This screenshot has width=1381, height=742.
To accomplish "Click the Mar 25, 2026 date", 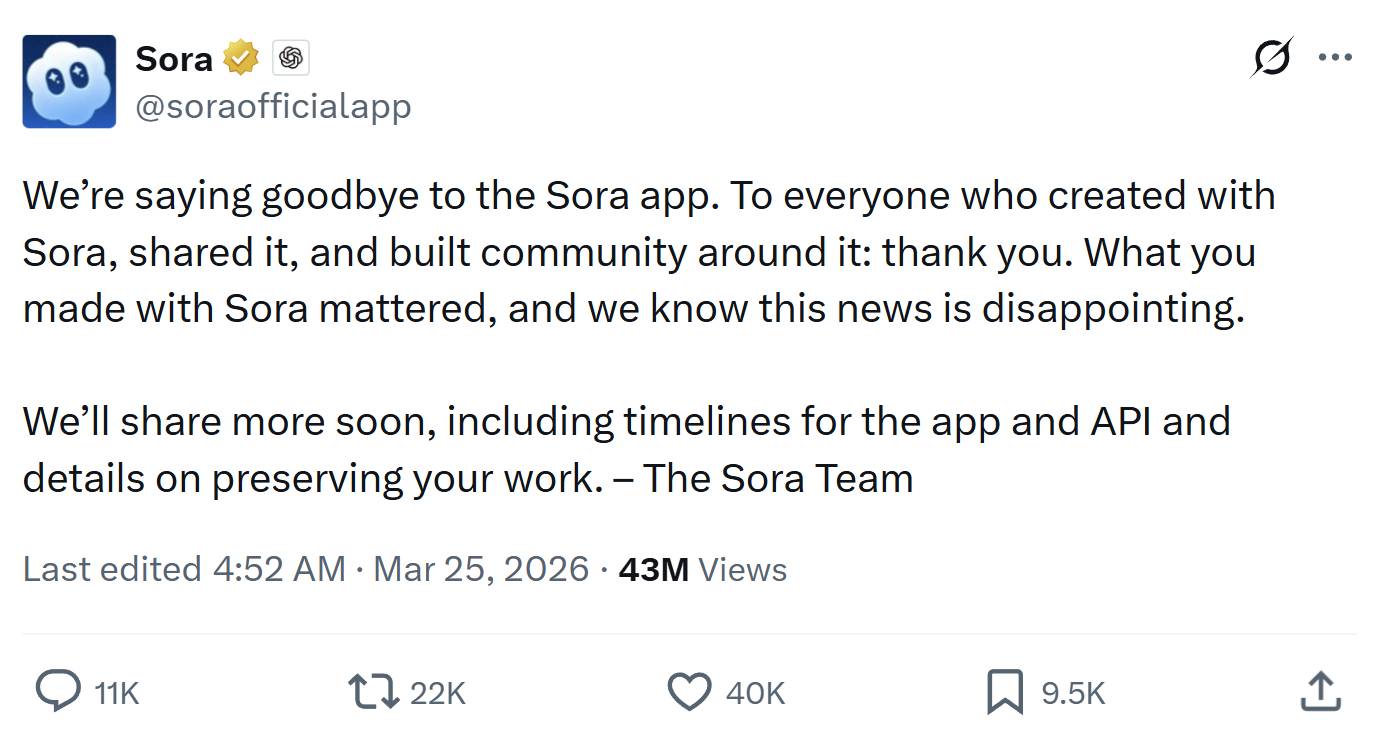I will point(481,569).
